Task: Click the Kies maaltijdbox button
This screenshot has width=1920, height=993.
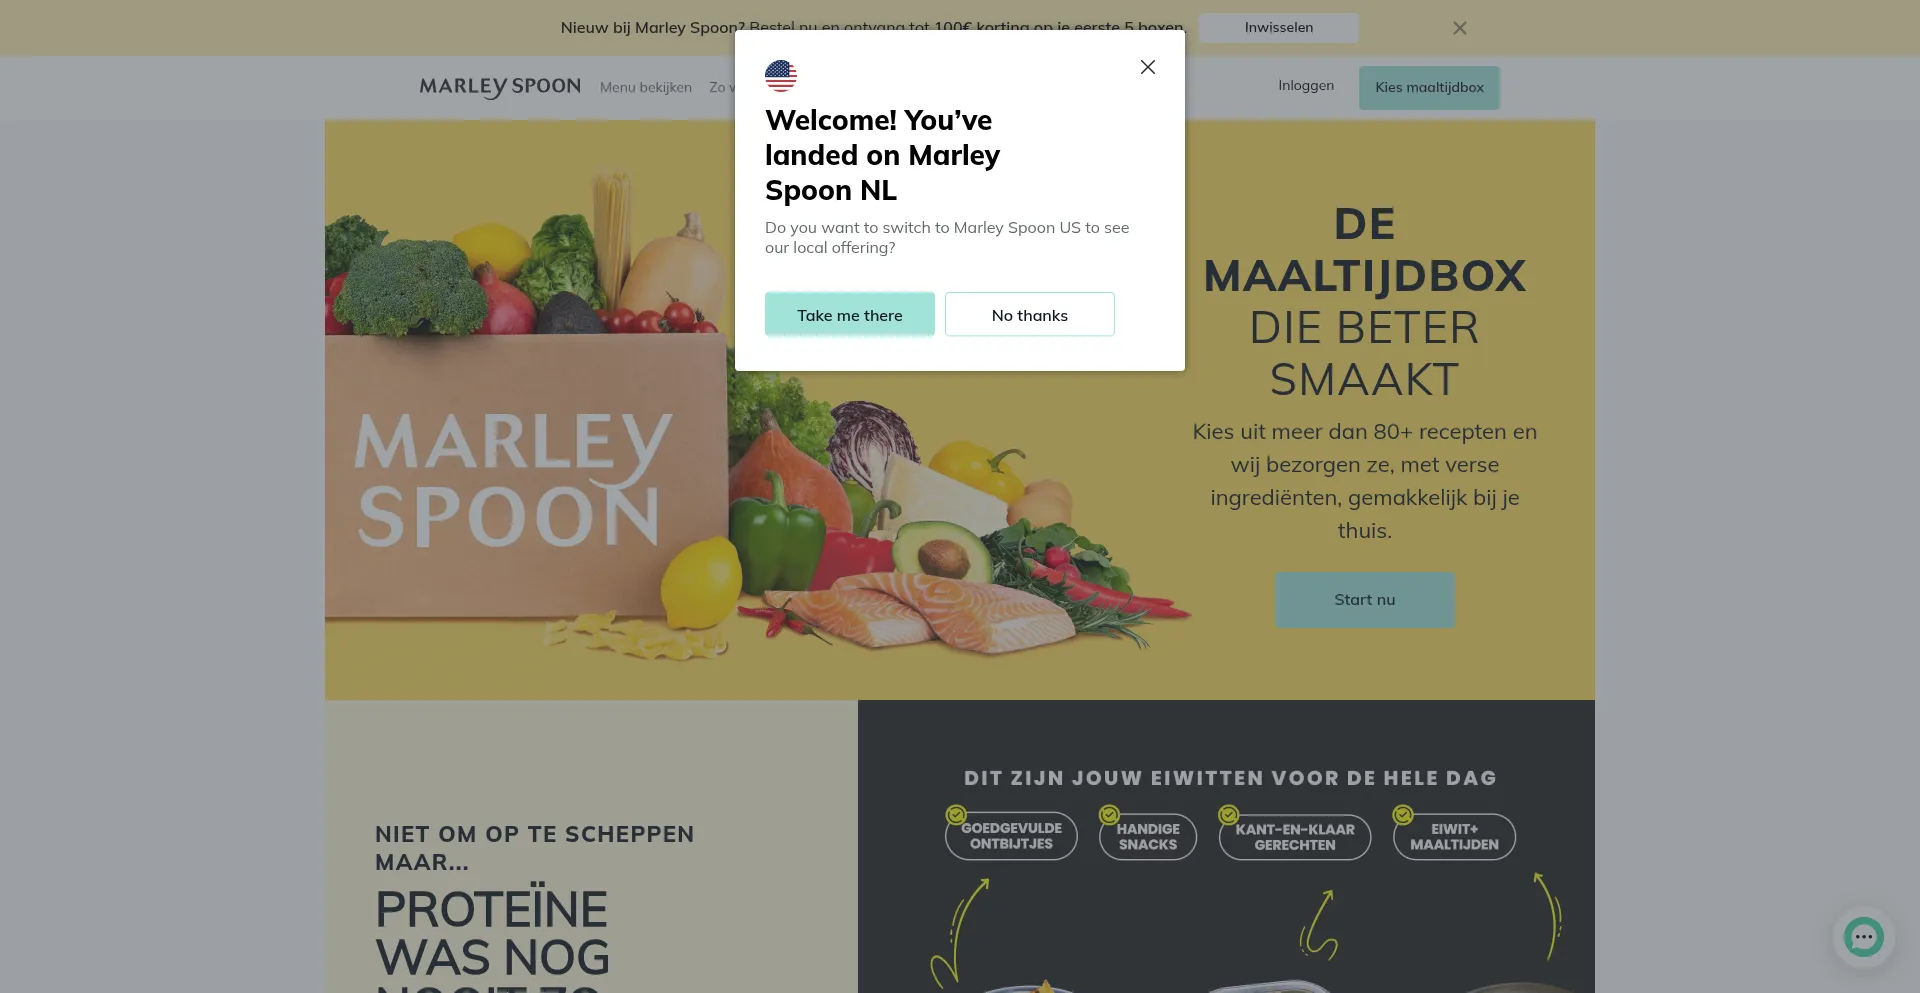Action: (1429, 87)
